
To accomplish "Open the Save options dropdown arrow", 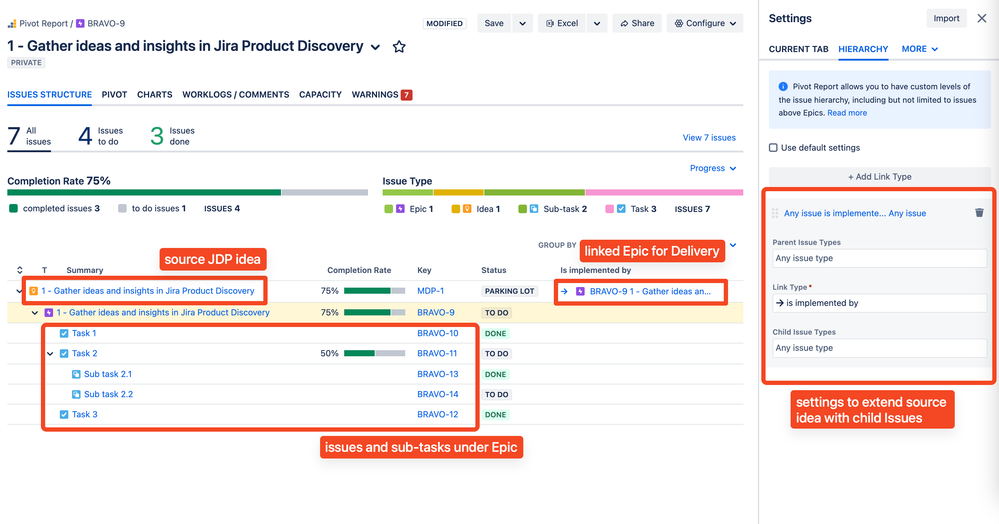I will [522, 24].
